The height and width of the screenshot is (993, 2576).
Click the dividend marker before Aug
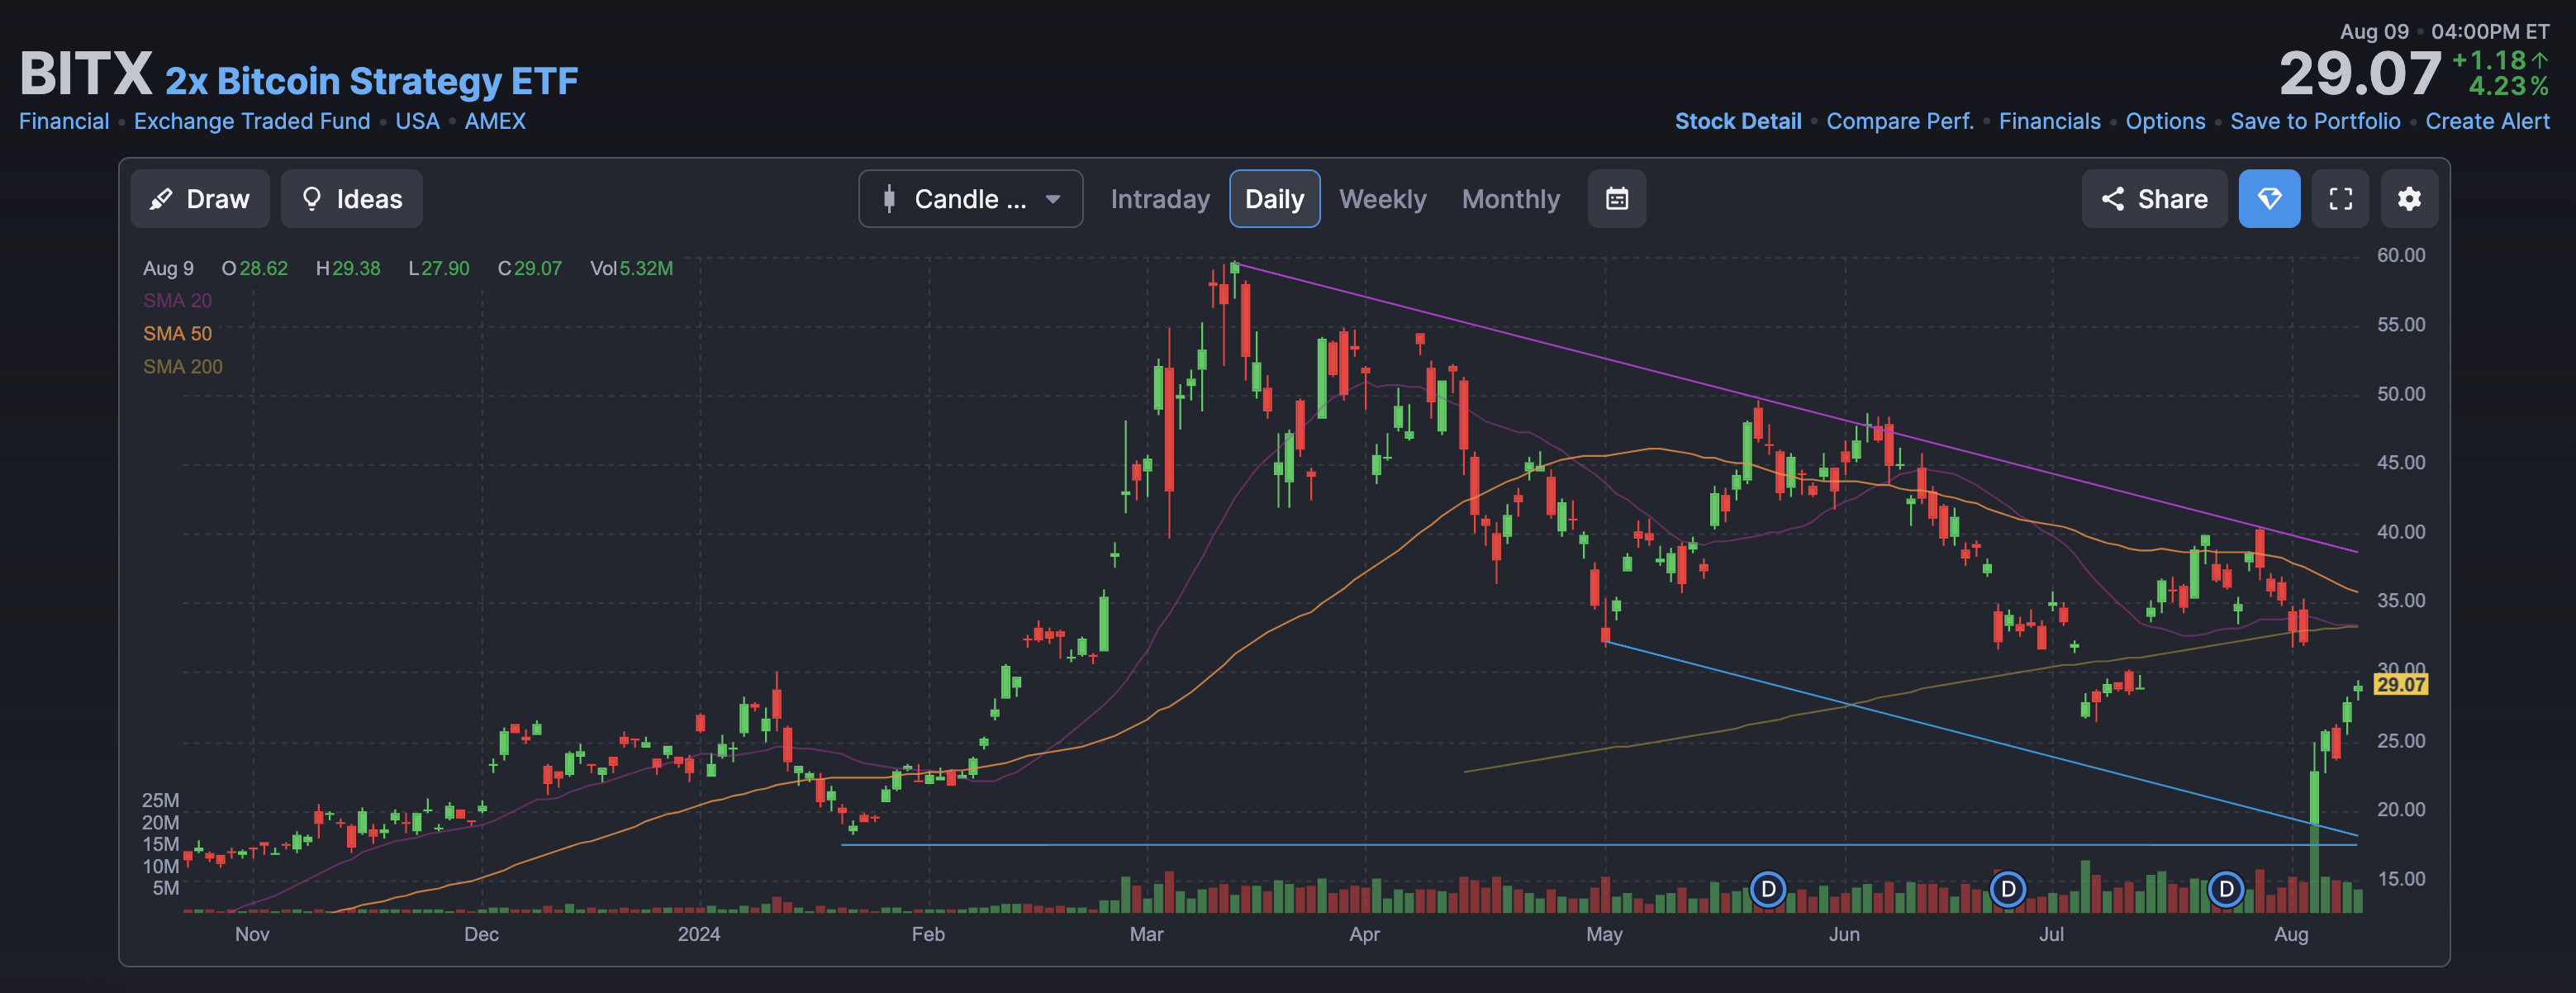[x=2225, y=889]
